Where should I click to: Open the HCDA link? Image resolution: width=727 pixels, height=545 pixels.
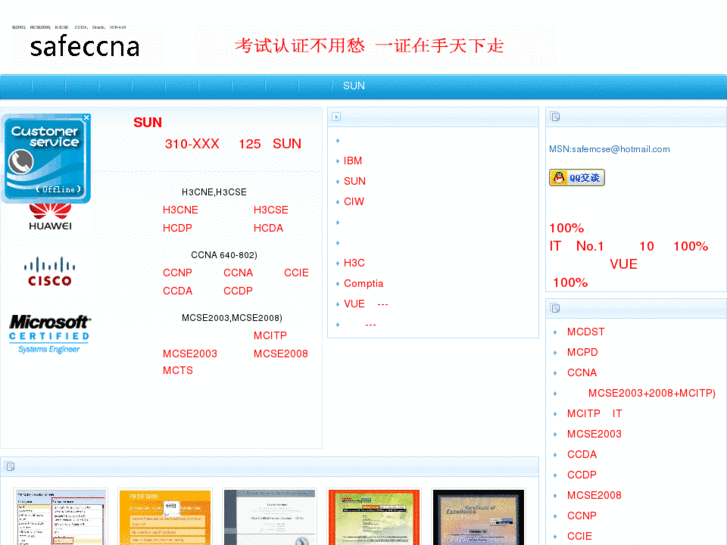coord(268,228)
